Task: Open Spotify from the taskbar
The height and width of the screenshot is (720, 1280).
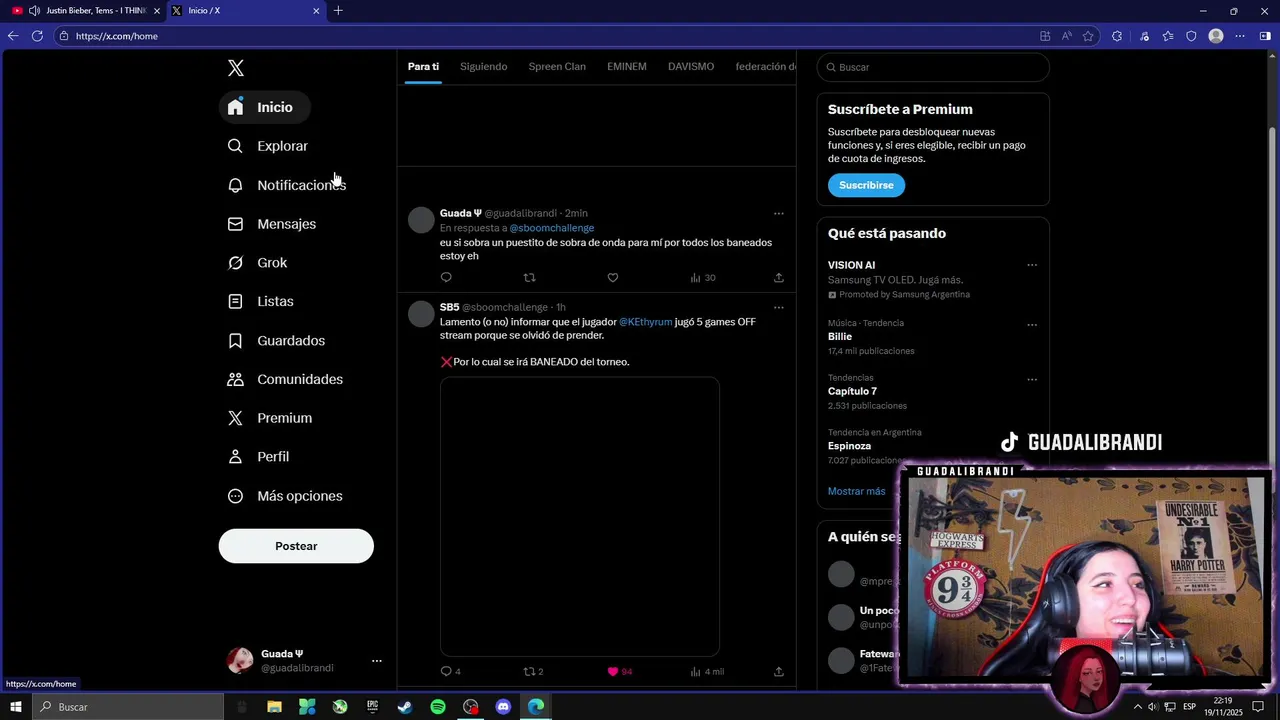Action: [x=438, y=707]
